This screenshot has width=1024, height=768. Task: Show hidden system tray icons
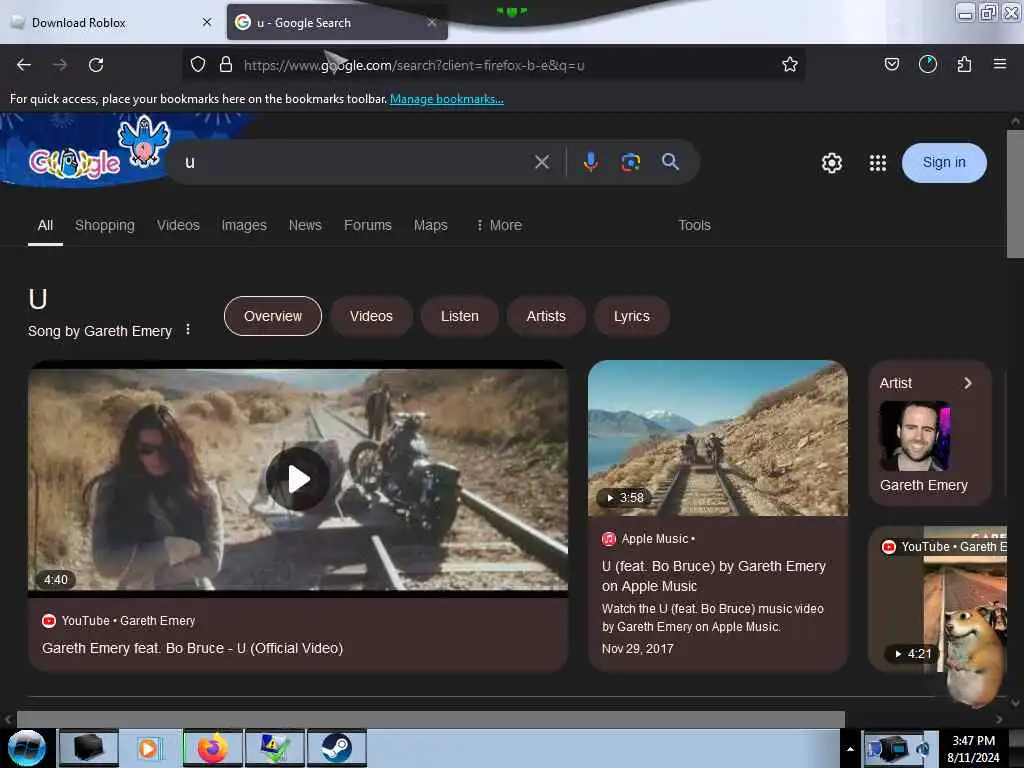(850, 749)
